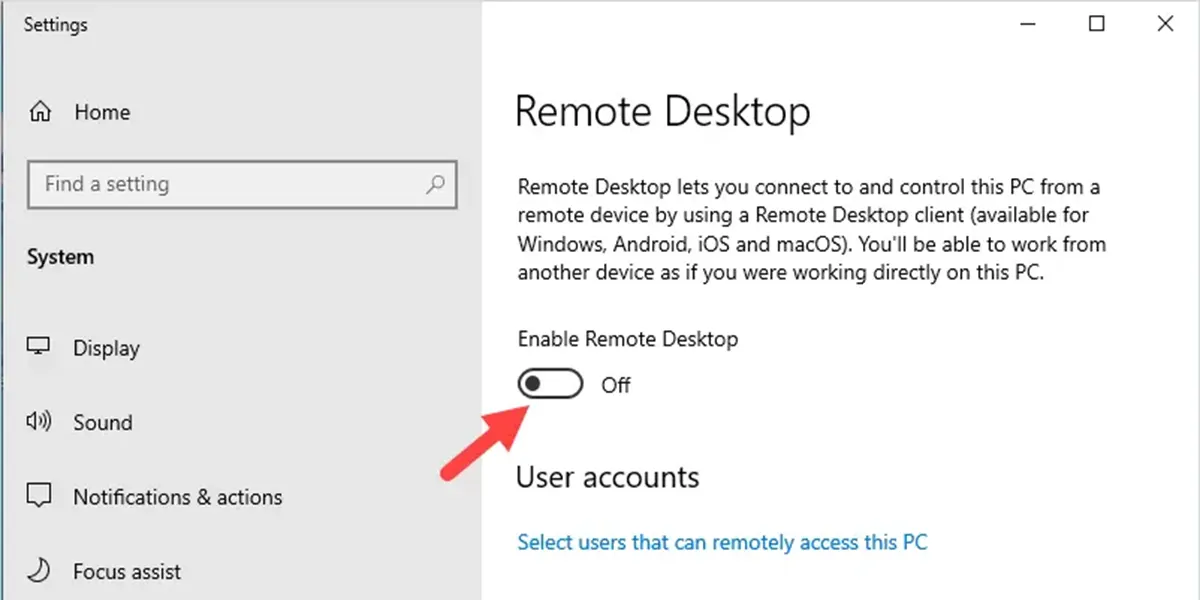
Task: Click the magnifier icon in search box
Action: (x=436, y=184)
